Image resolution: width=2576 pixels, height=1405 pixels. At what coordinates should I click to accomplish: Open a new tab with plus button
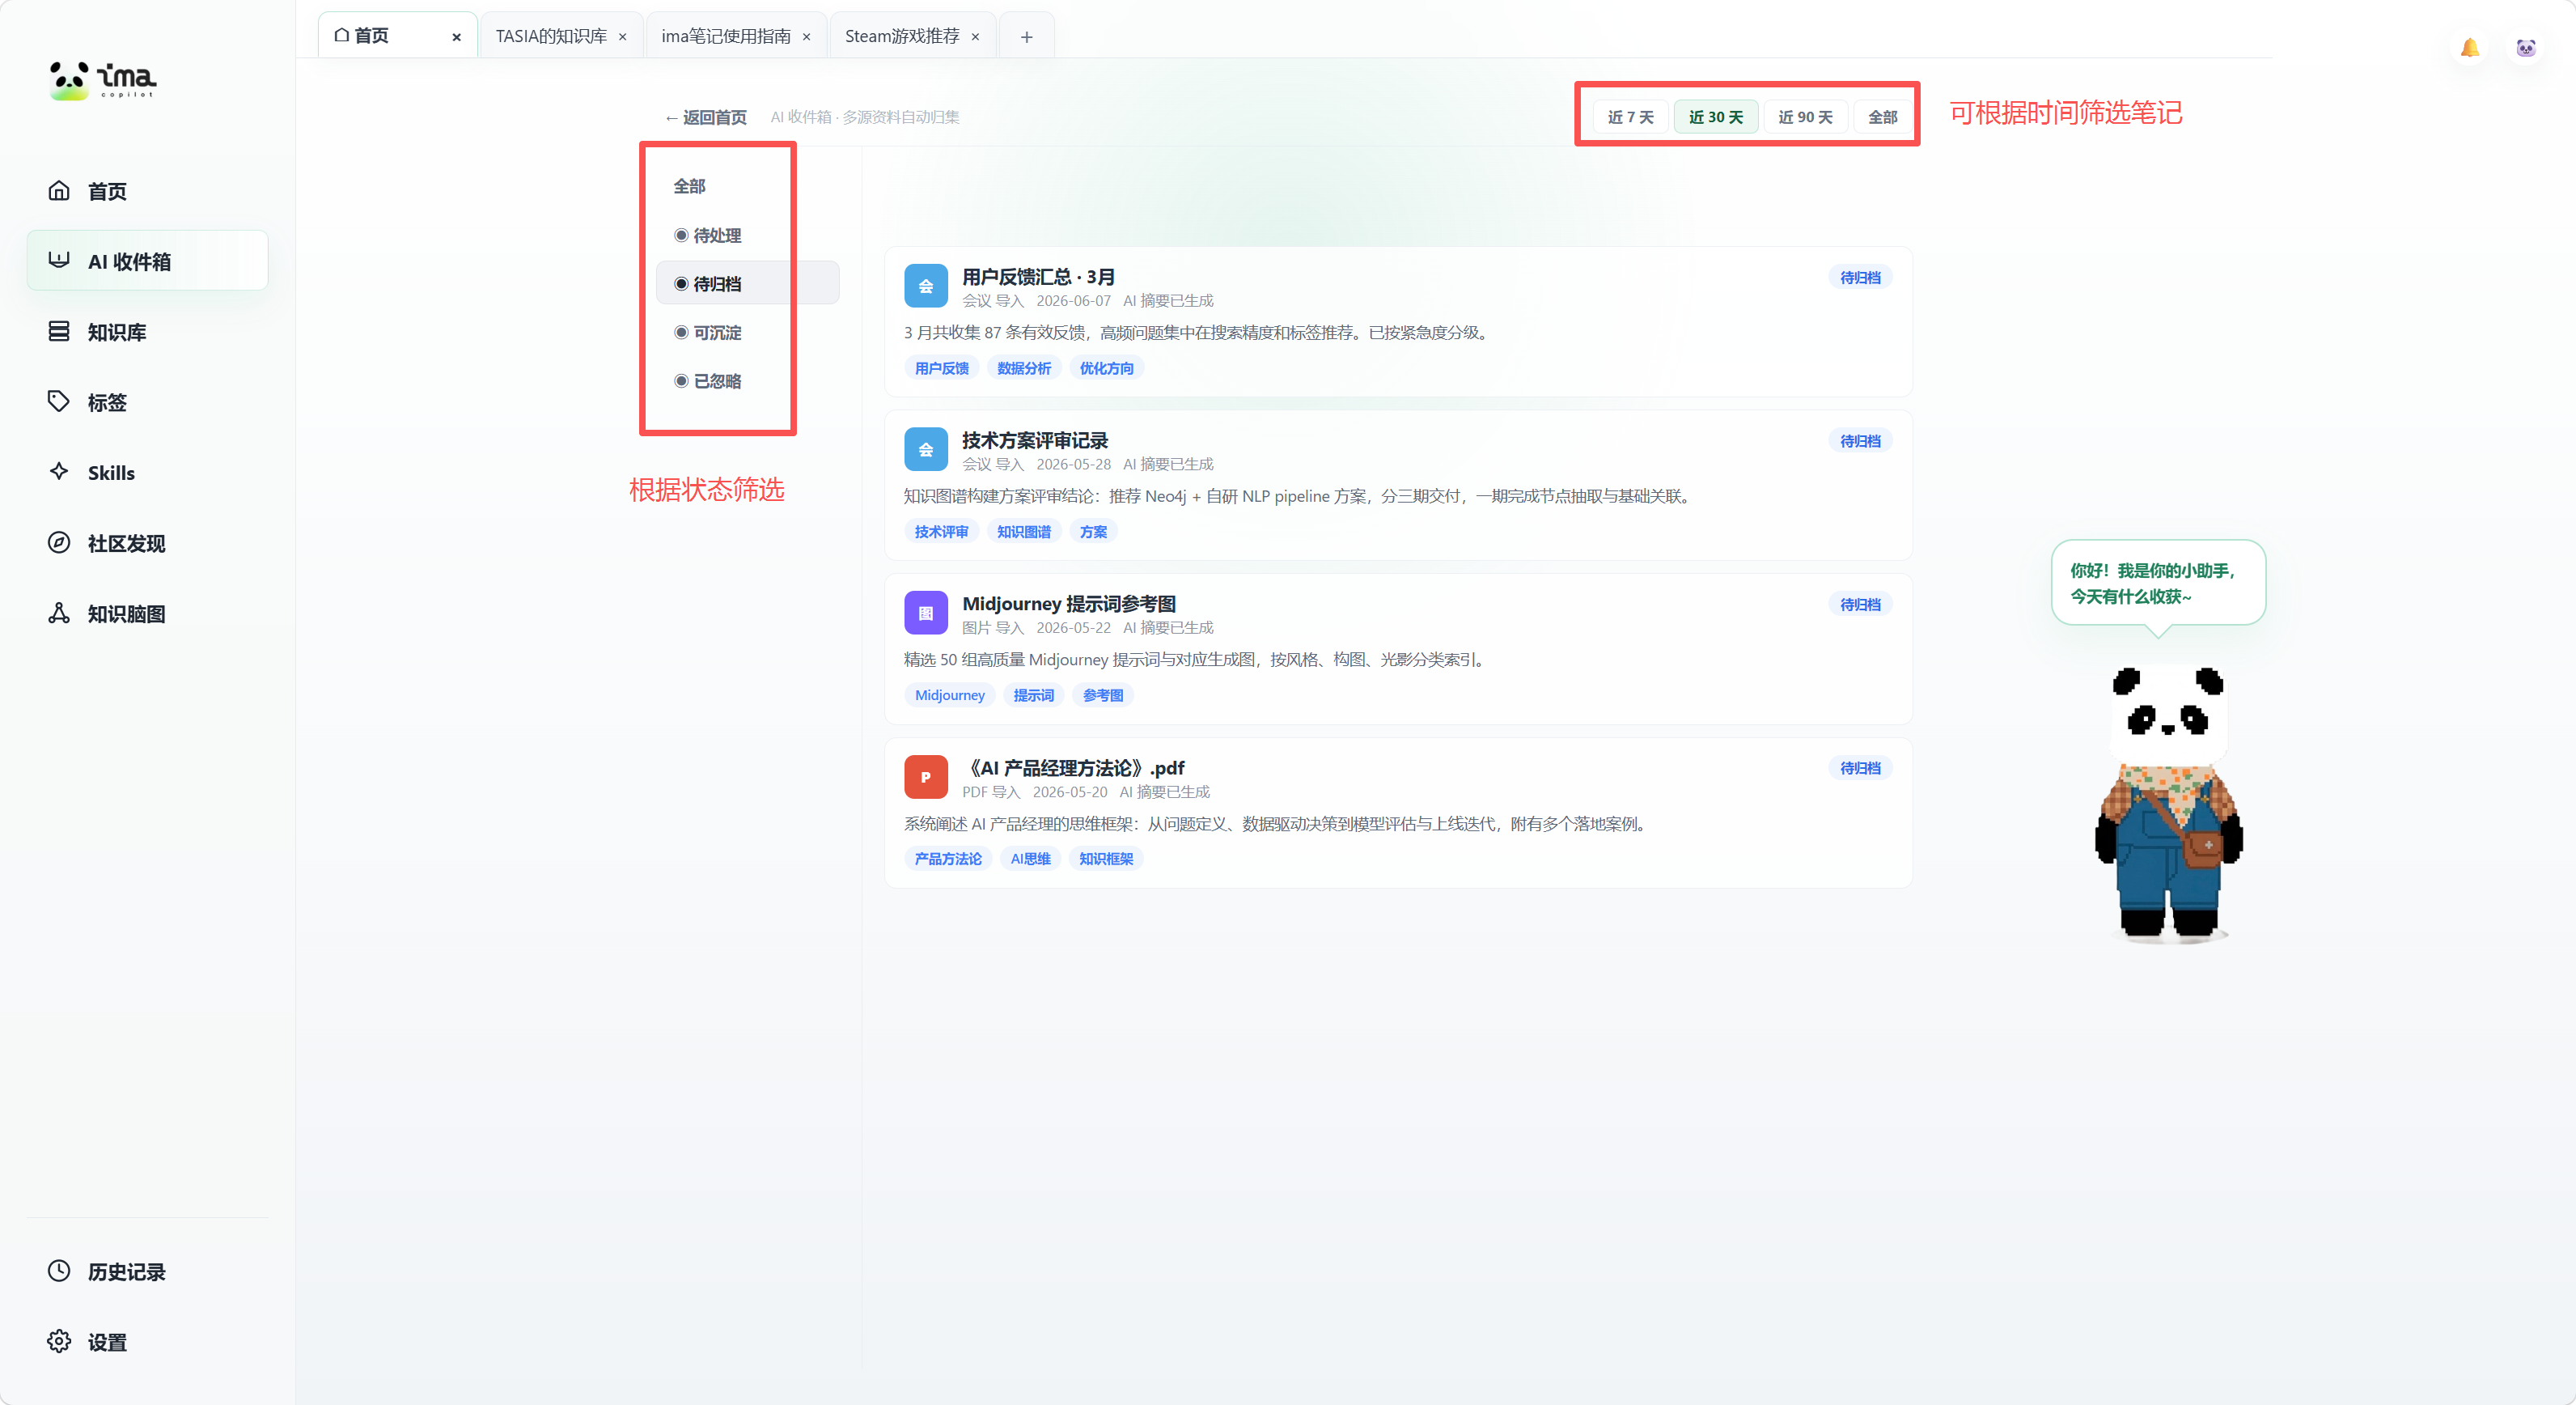(1026, 37)
